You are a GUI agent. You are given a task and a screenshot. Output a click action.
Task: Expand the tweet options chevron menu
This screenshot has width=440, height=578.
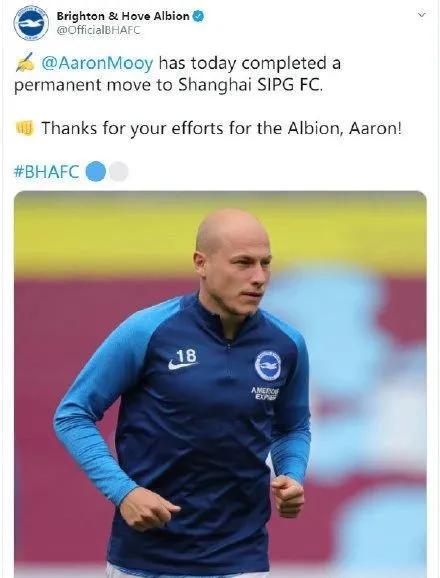[x=422, y=15]
